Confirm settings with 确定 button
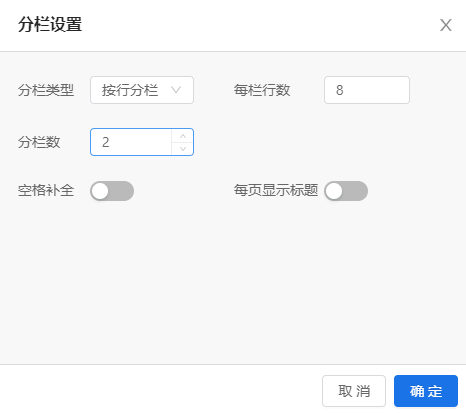 click(426, 391)
